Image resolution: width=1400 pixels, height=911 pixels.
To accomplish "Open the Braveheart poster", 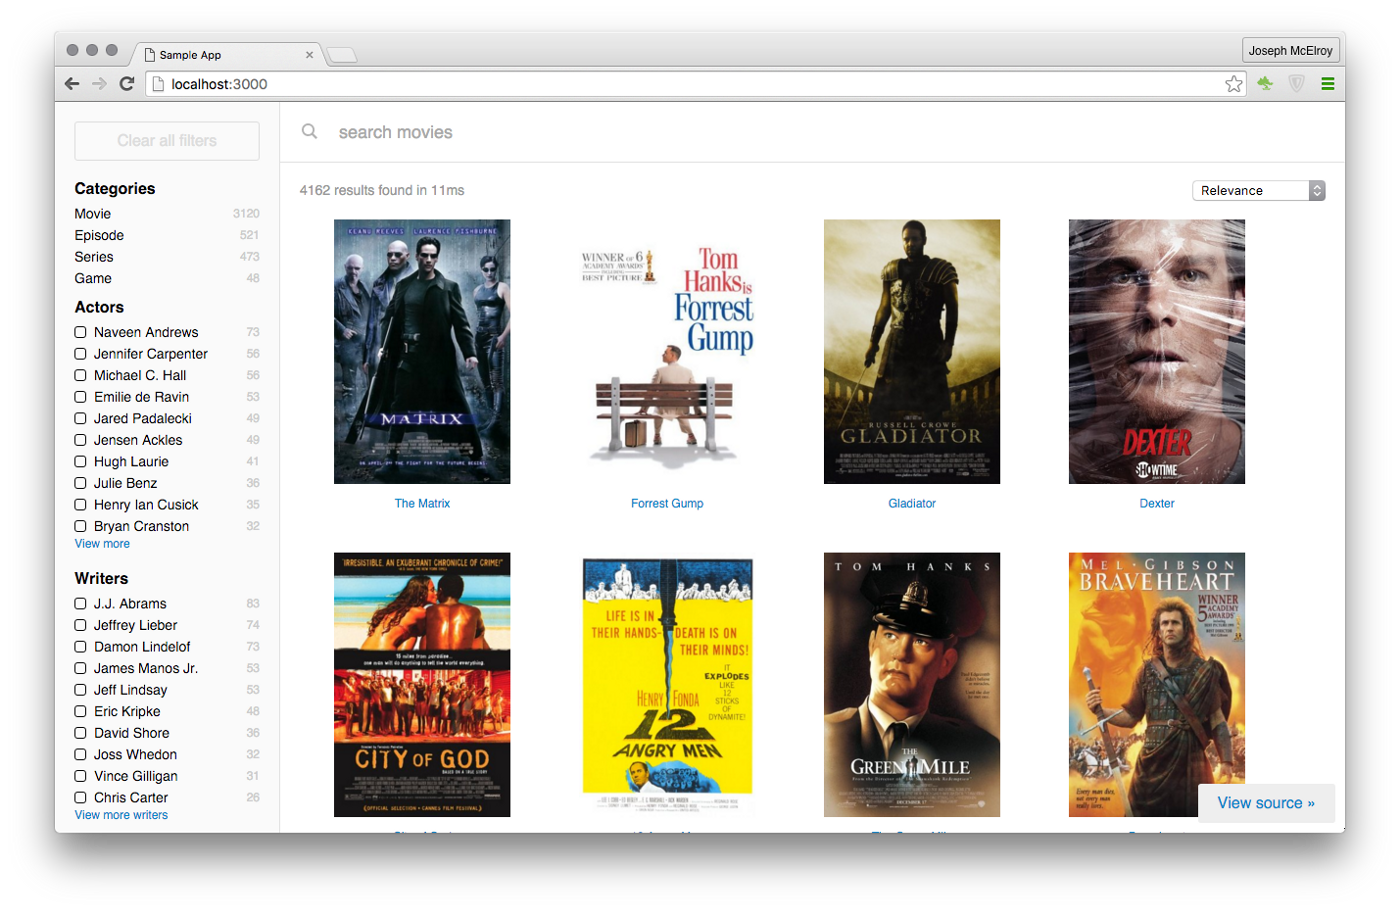I will [x=1157, y=685].
